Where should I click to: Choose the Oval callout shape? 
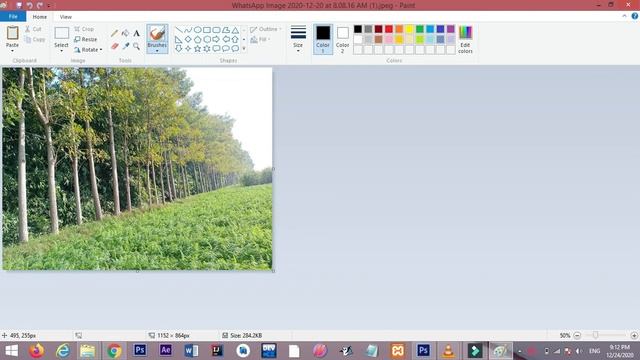coord(226,49)
